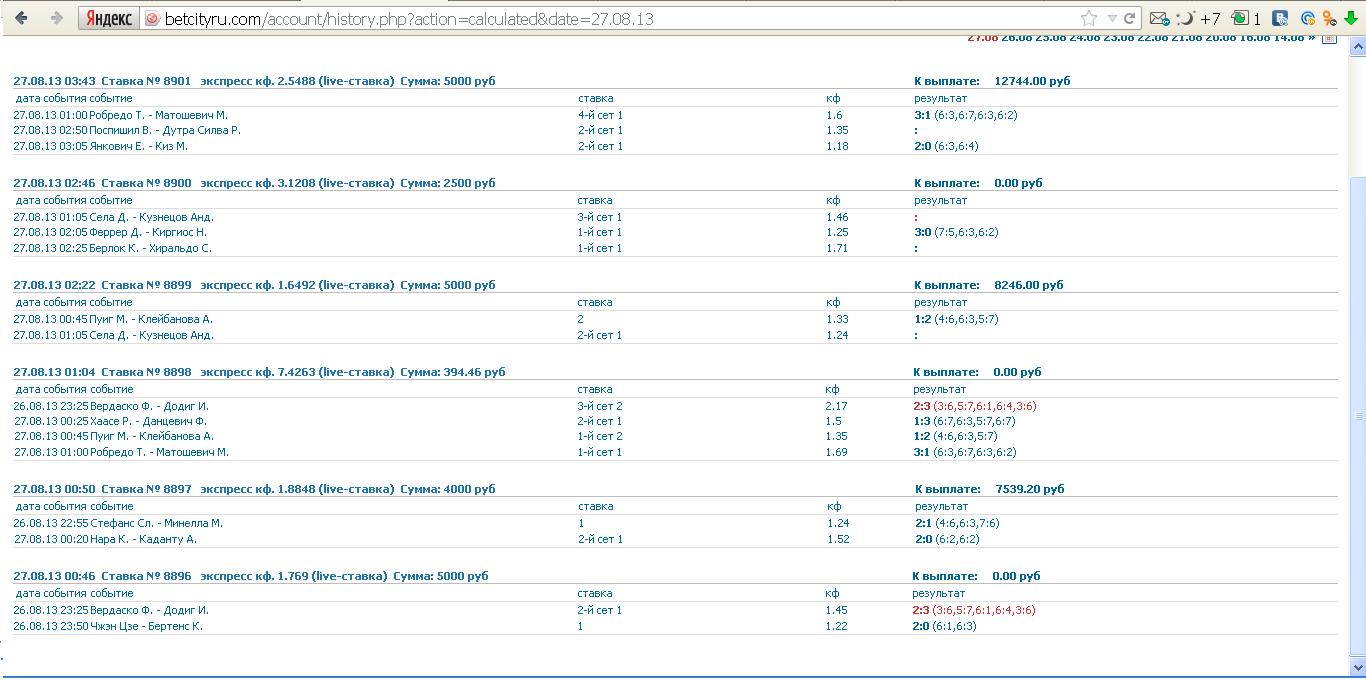Screen dimensions: 1366x680
Task: Click 'Села Д. - Кузнецов Анд.' under bet 8900
Action: (x=151, y=217)
